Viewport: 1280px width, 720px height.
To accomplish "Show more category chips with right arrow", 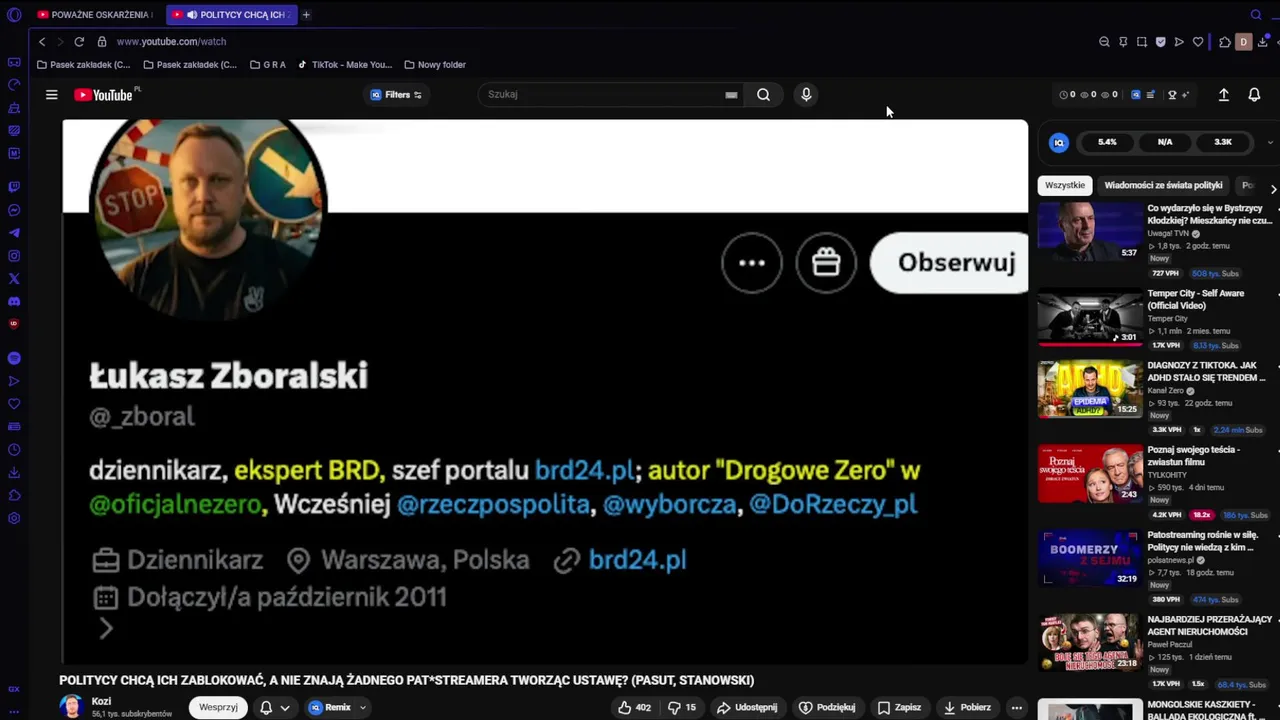I will pyautogui.click(x=1273, y=189).
